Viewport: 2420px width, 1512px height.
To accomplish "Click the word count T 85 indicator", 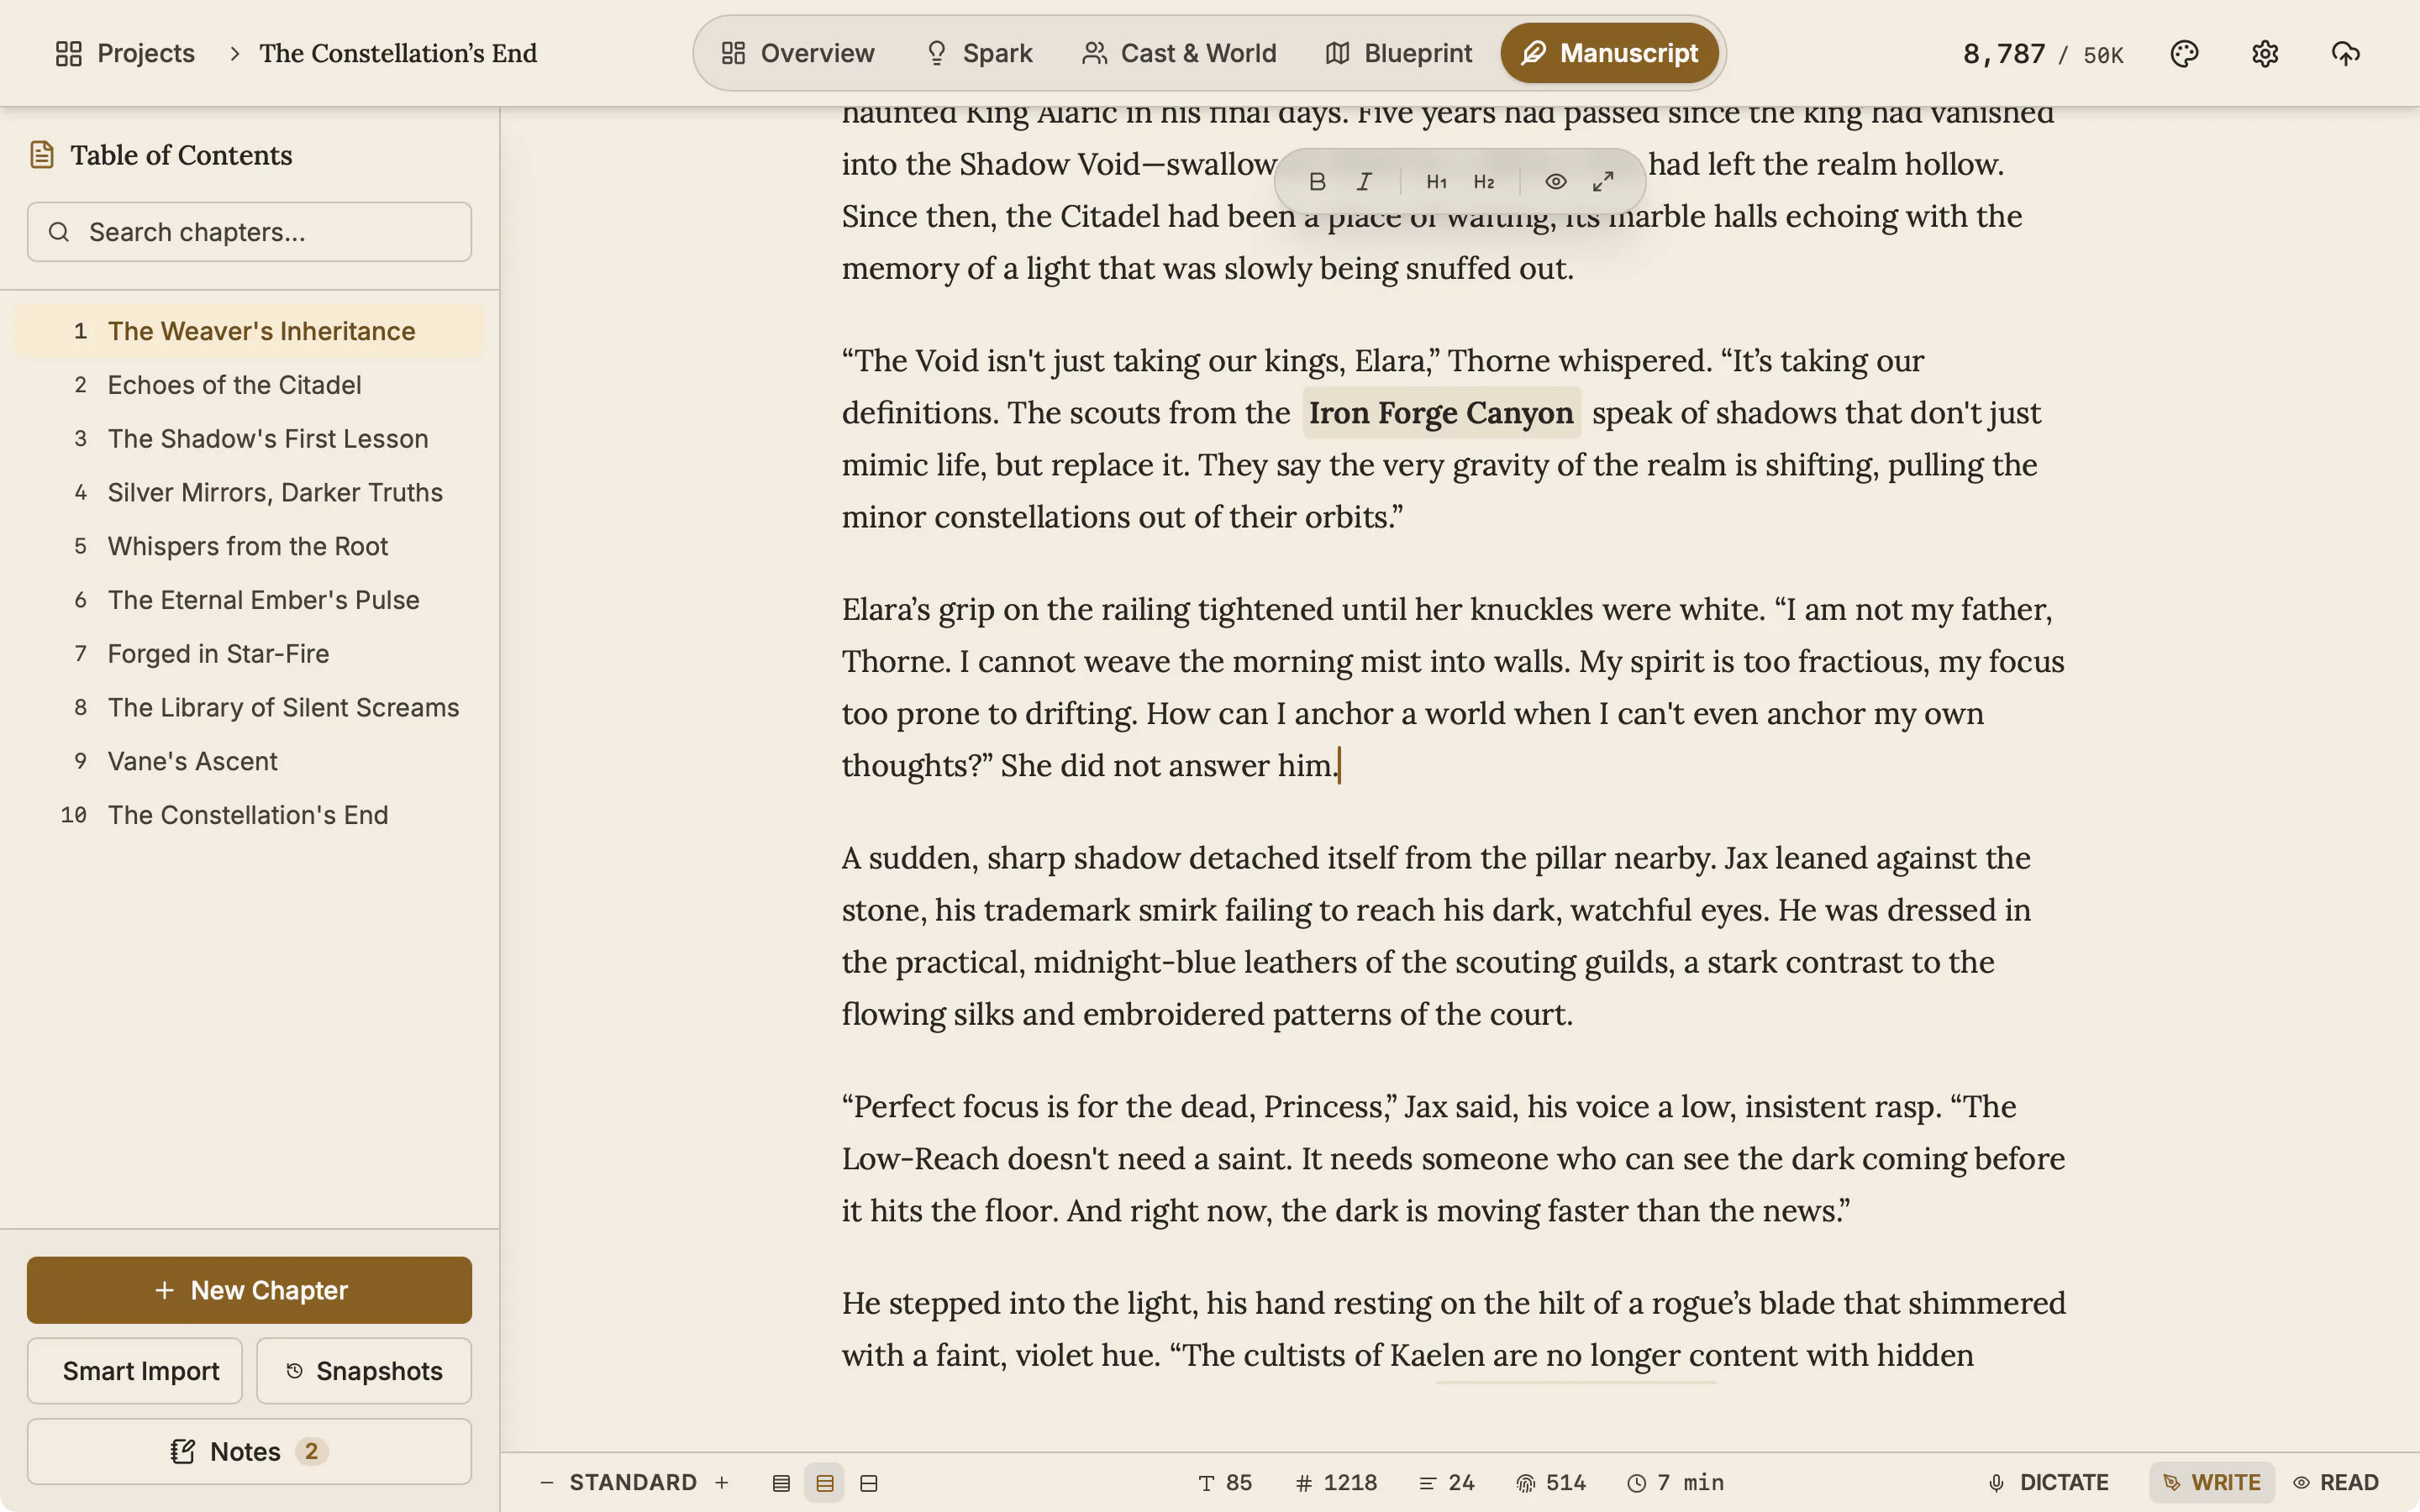I will (1225, 1483).
